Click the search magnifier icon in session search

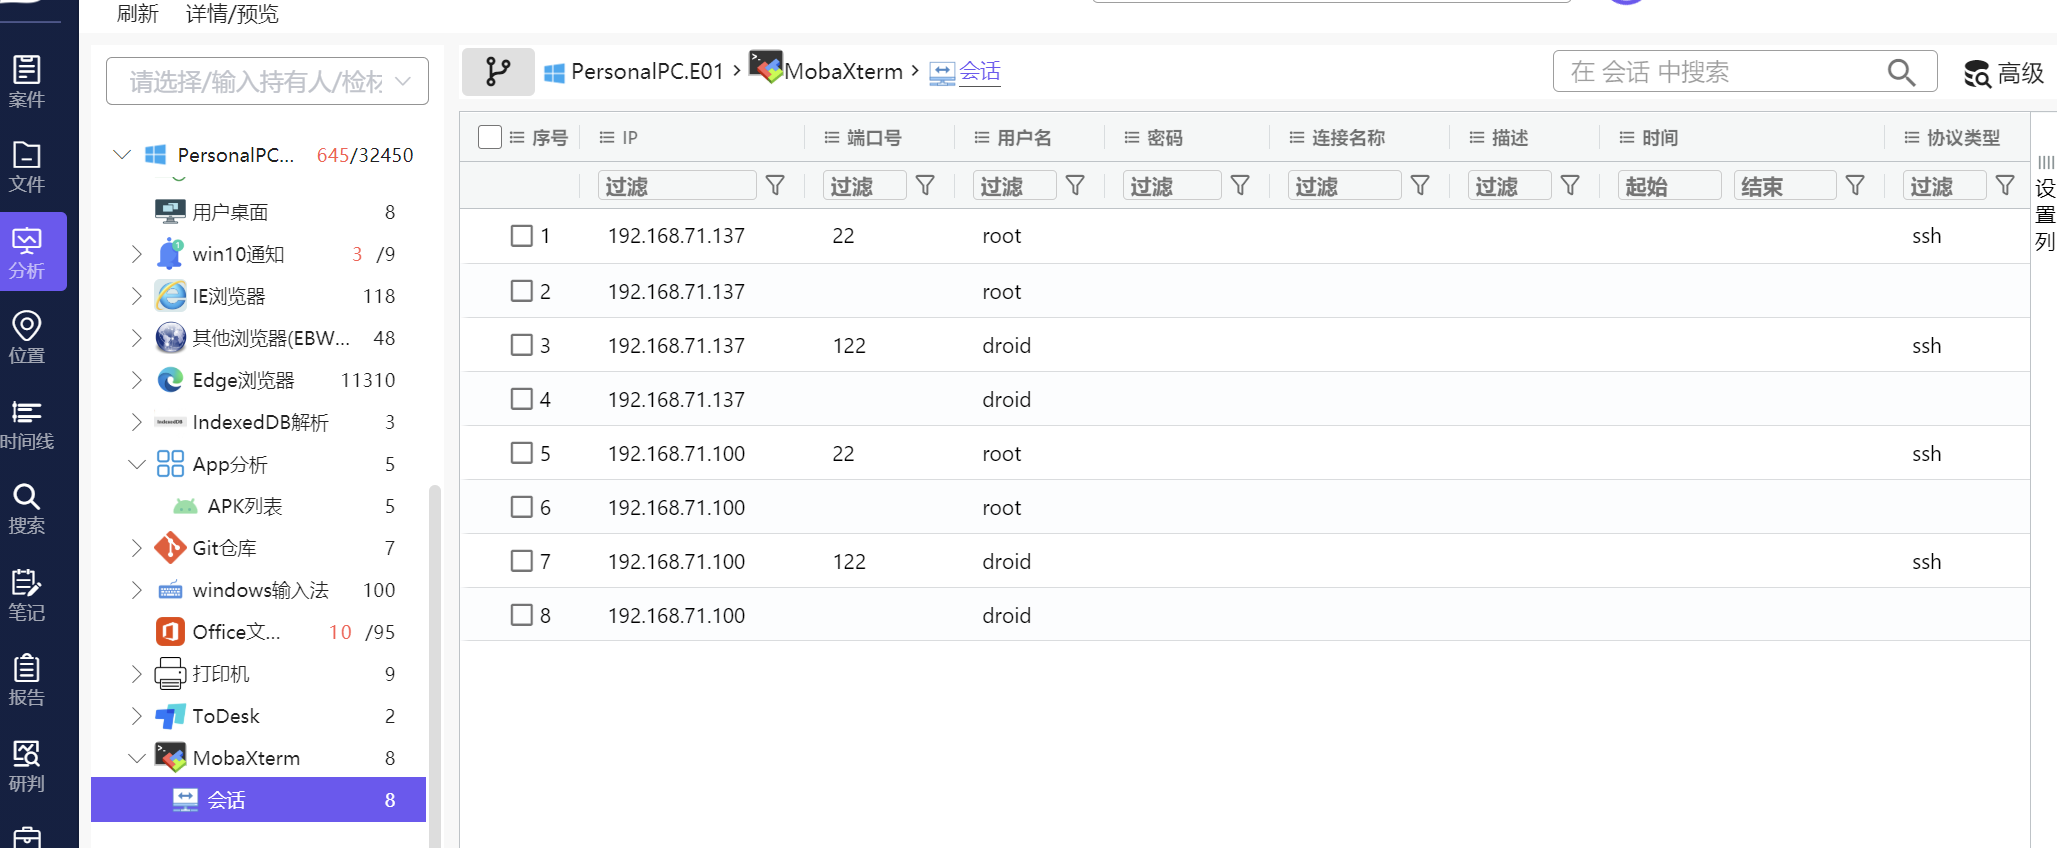point(1900,72)
